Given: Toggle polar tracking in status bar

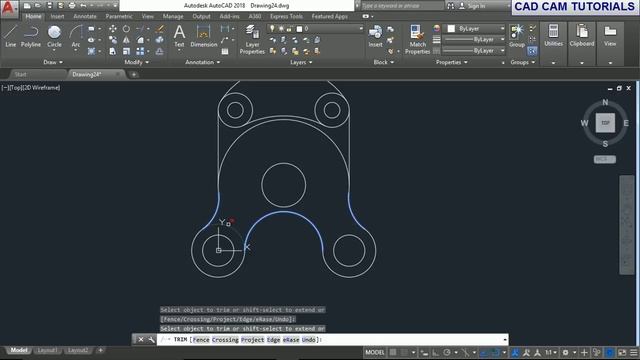Looking at the screenshot, I should pos(447,352).
